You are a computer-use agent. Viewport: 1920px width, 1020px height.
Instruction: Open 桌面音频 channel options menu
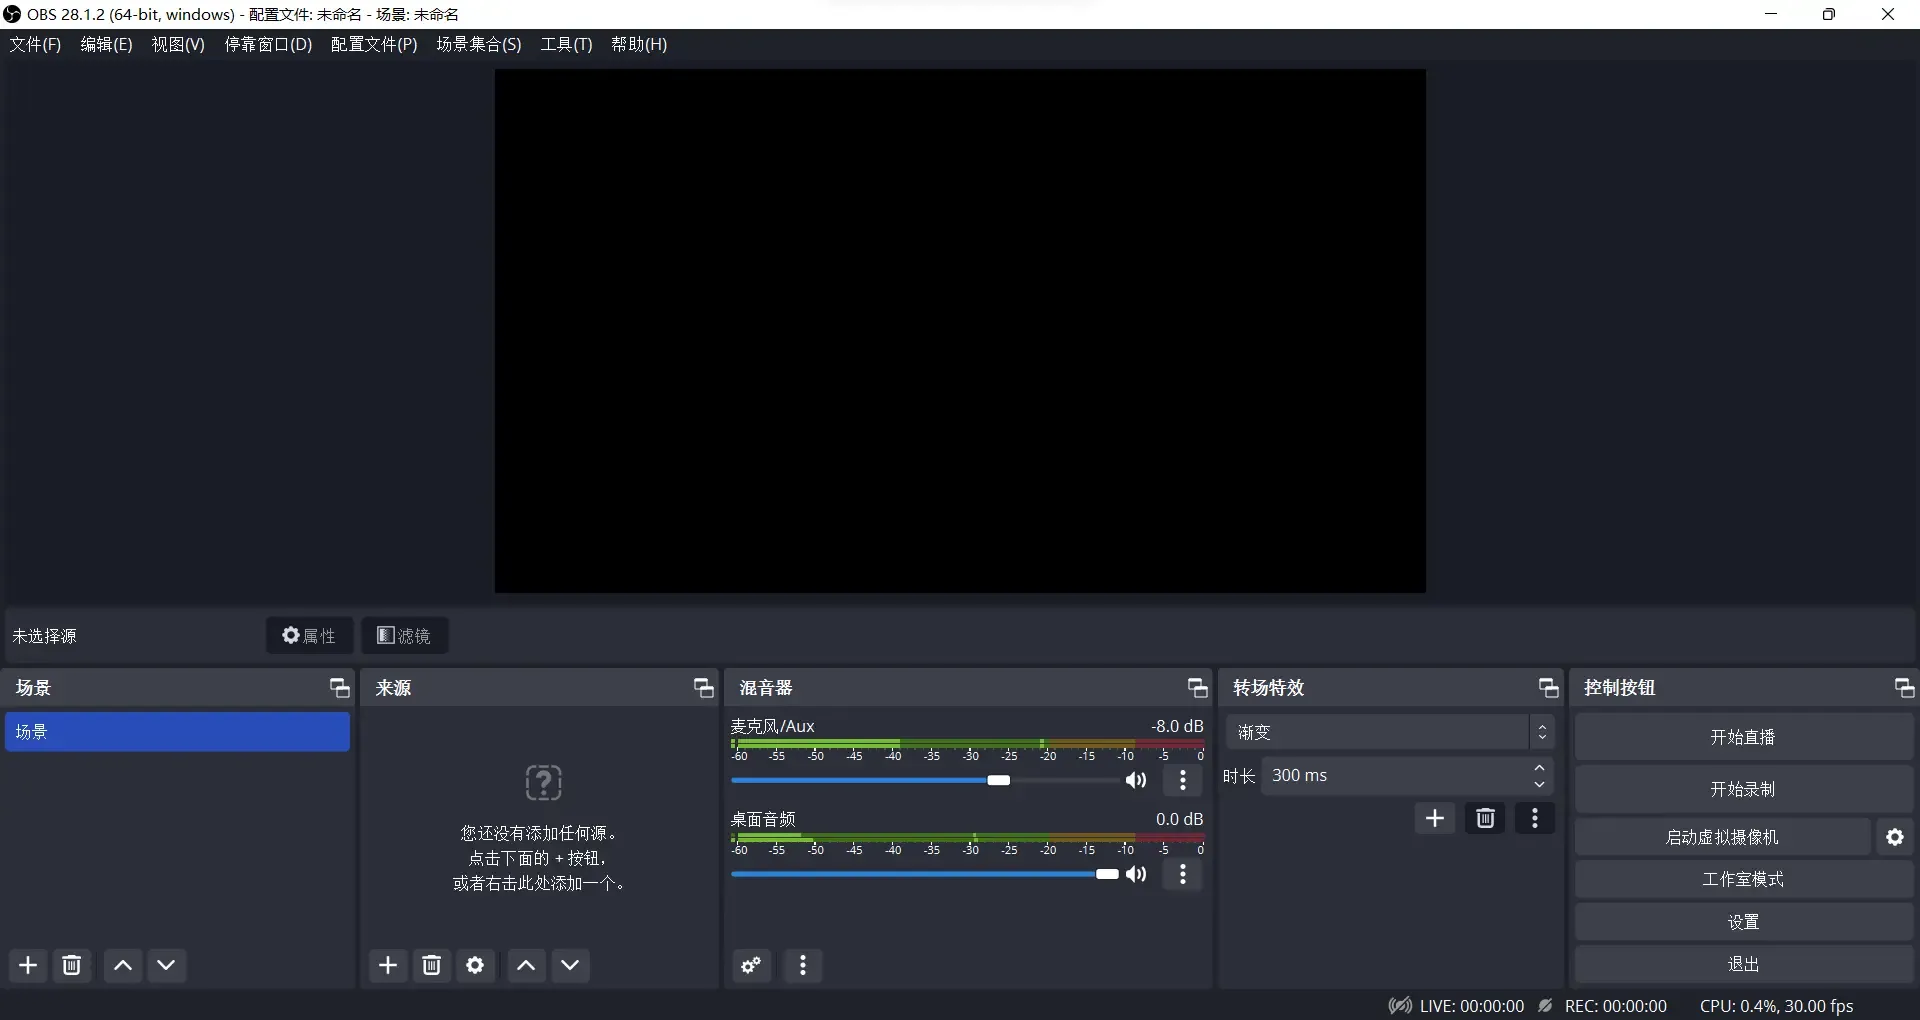(1183, 874)
